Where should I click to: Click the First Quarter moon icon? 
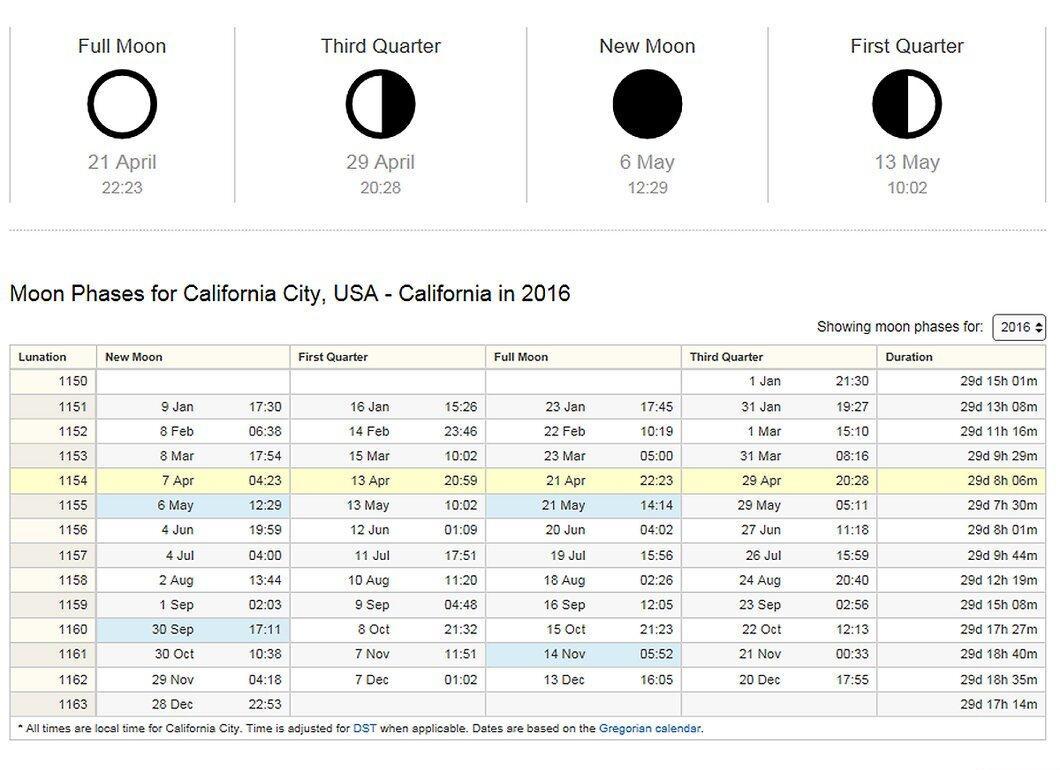(907, 104)
